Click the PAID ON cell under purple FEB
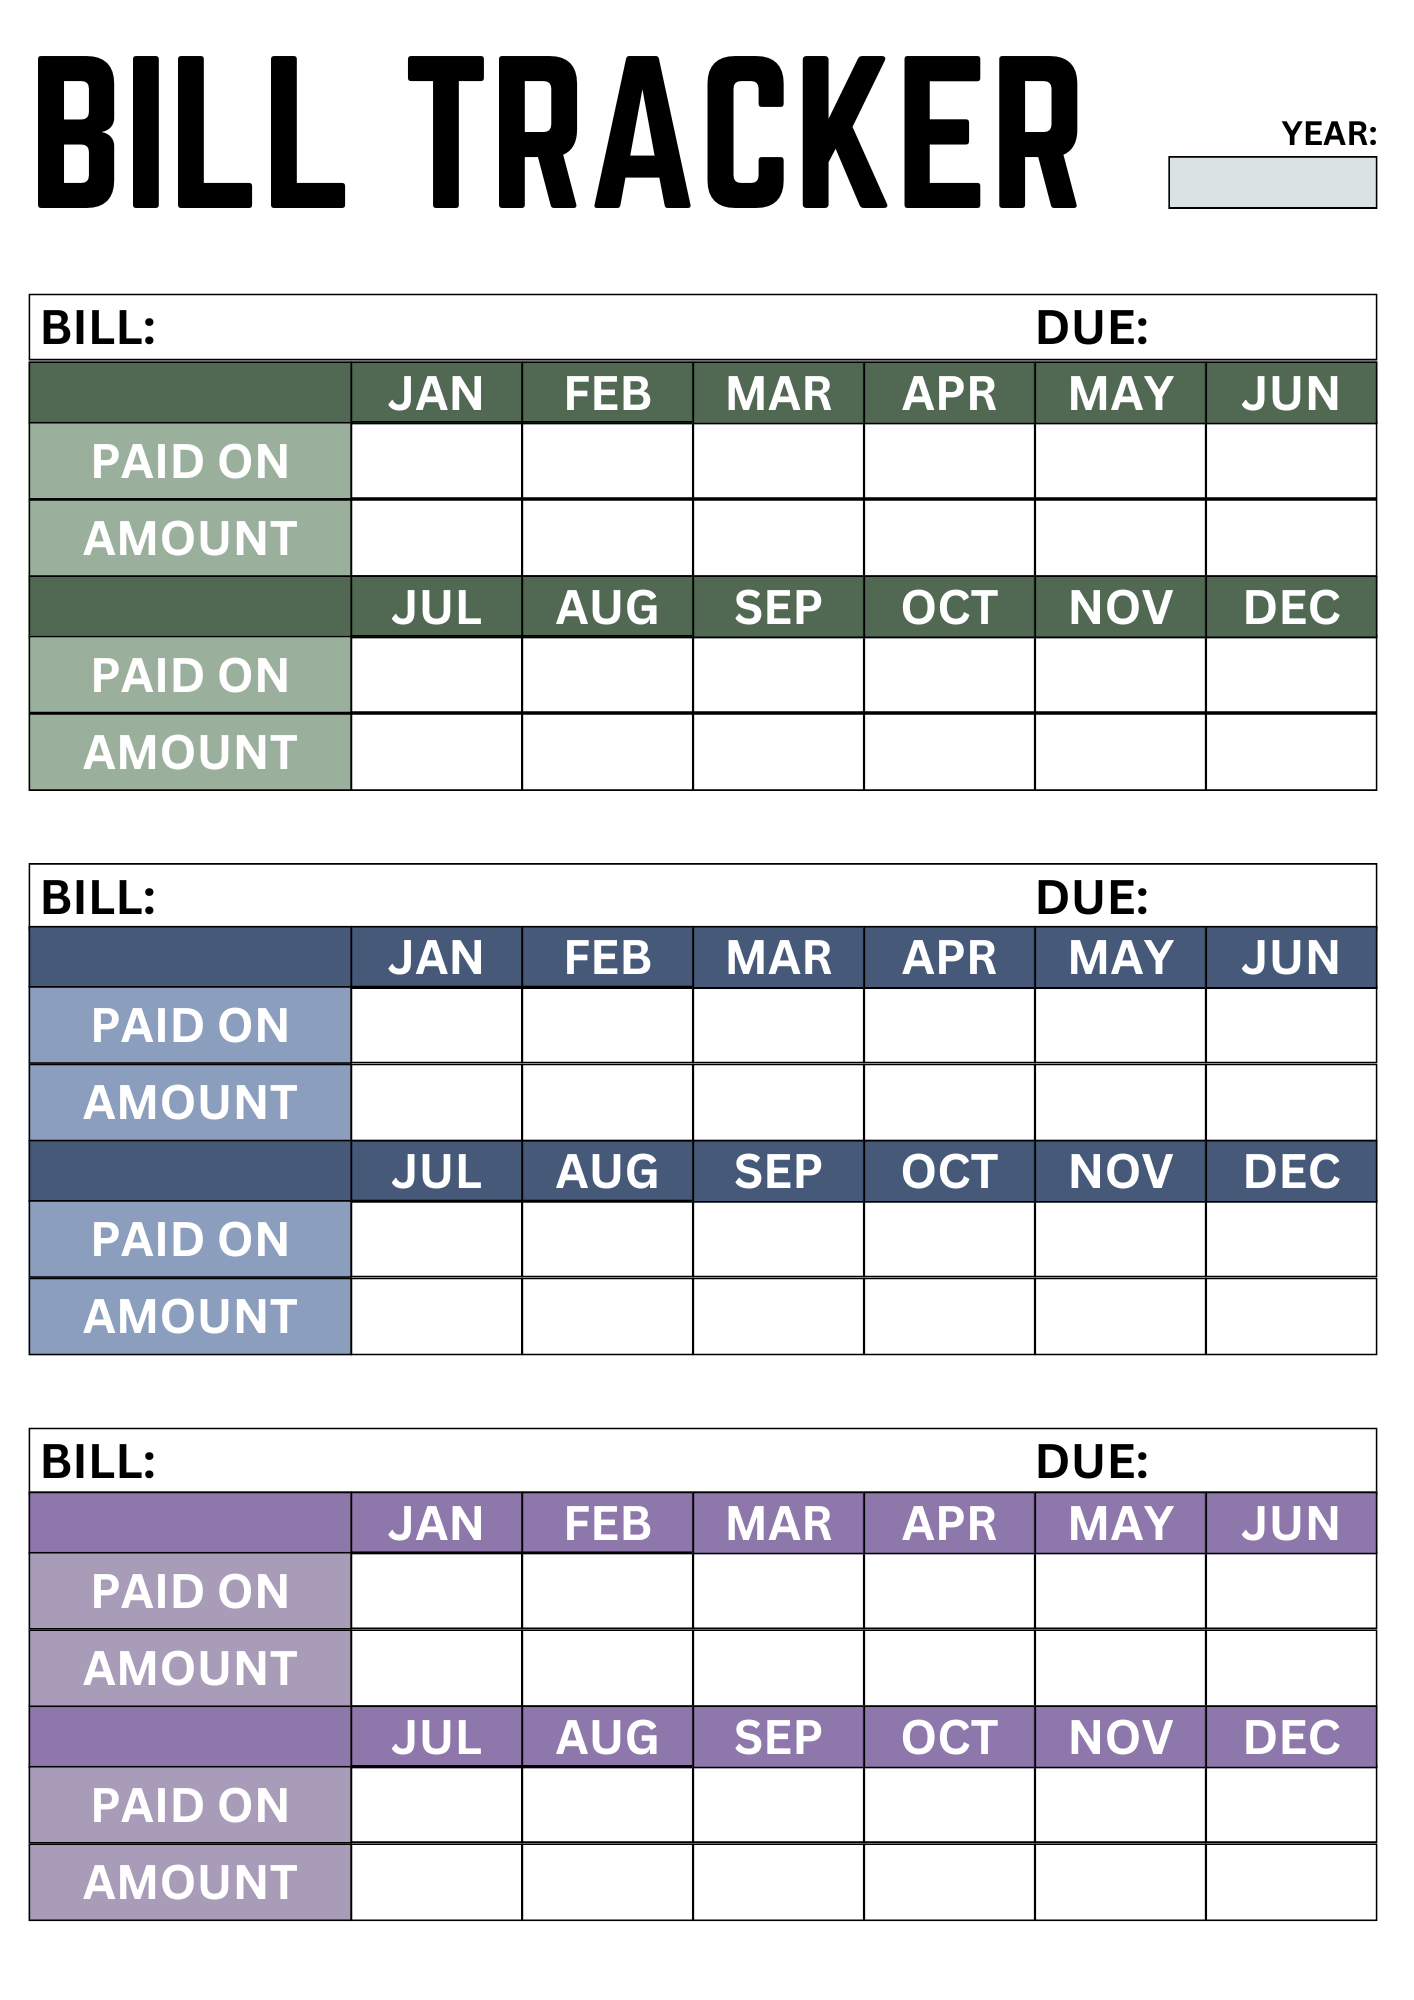Screen dimensions: 1414x2000 click(x=607, y=1591)
